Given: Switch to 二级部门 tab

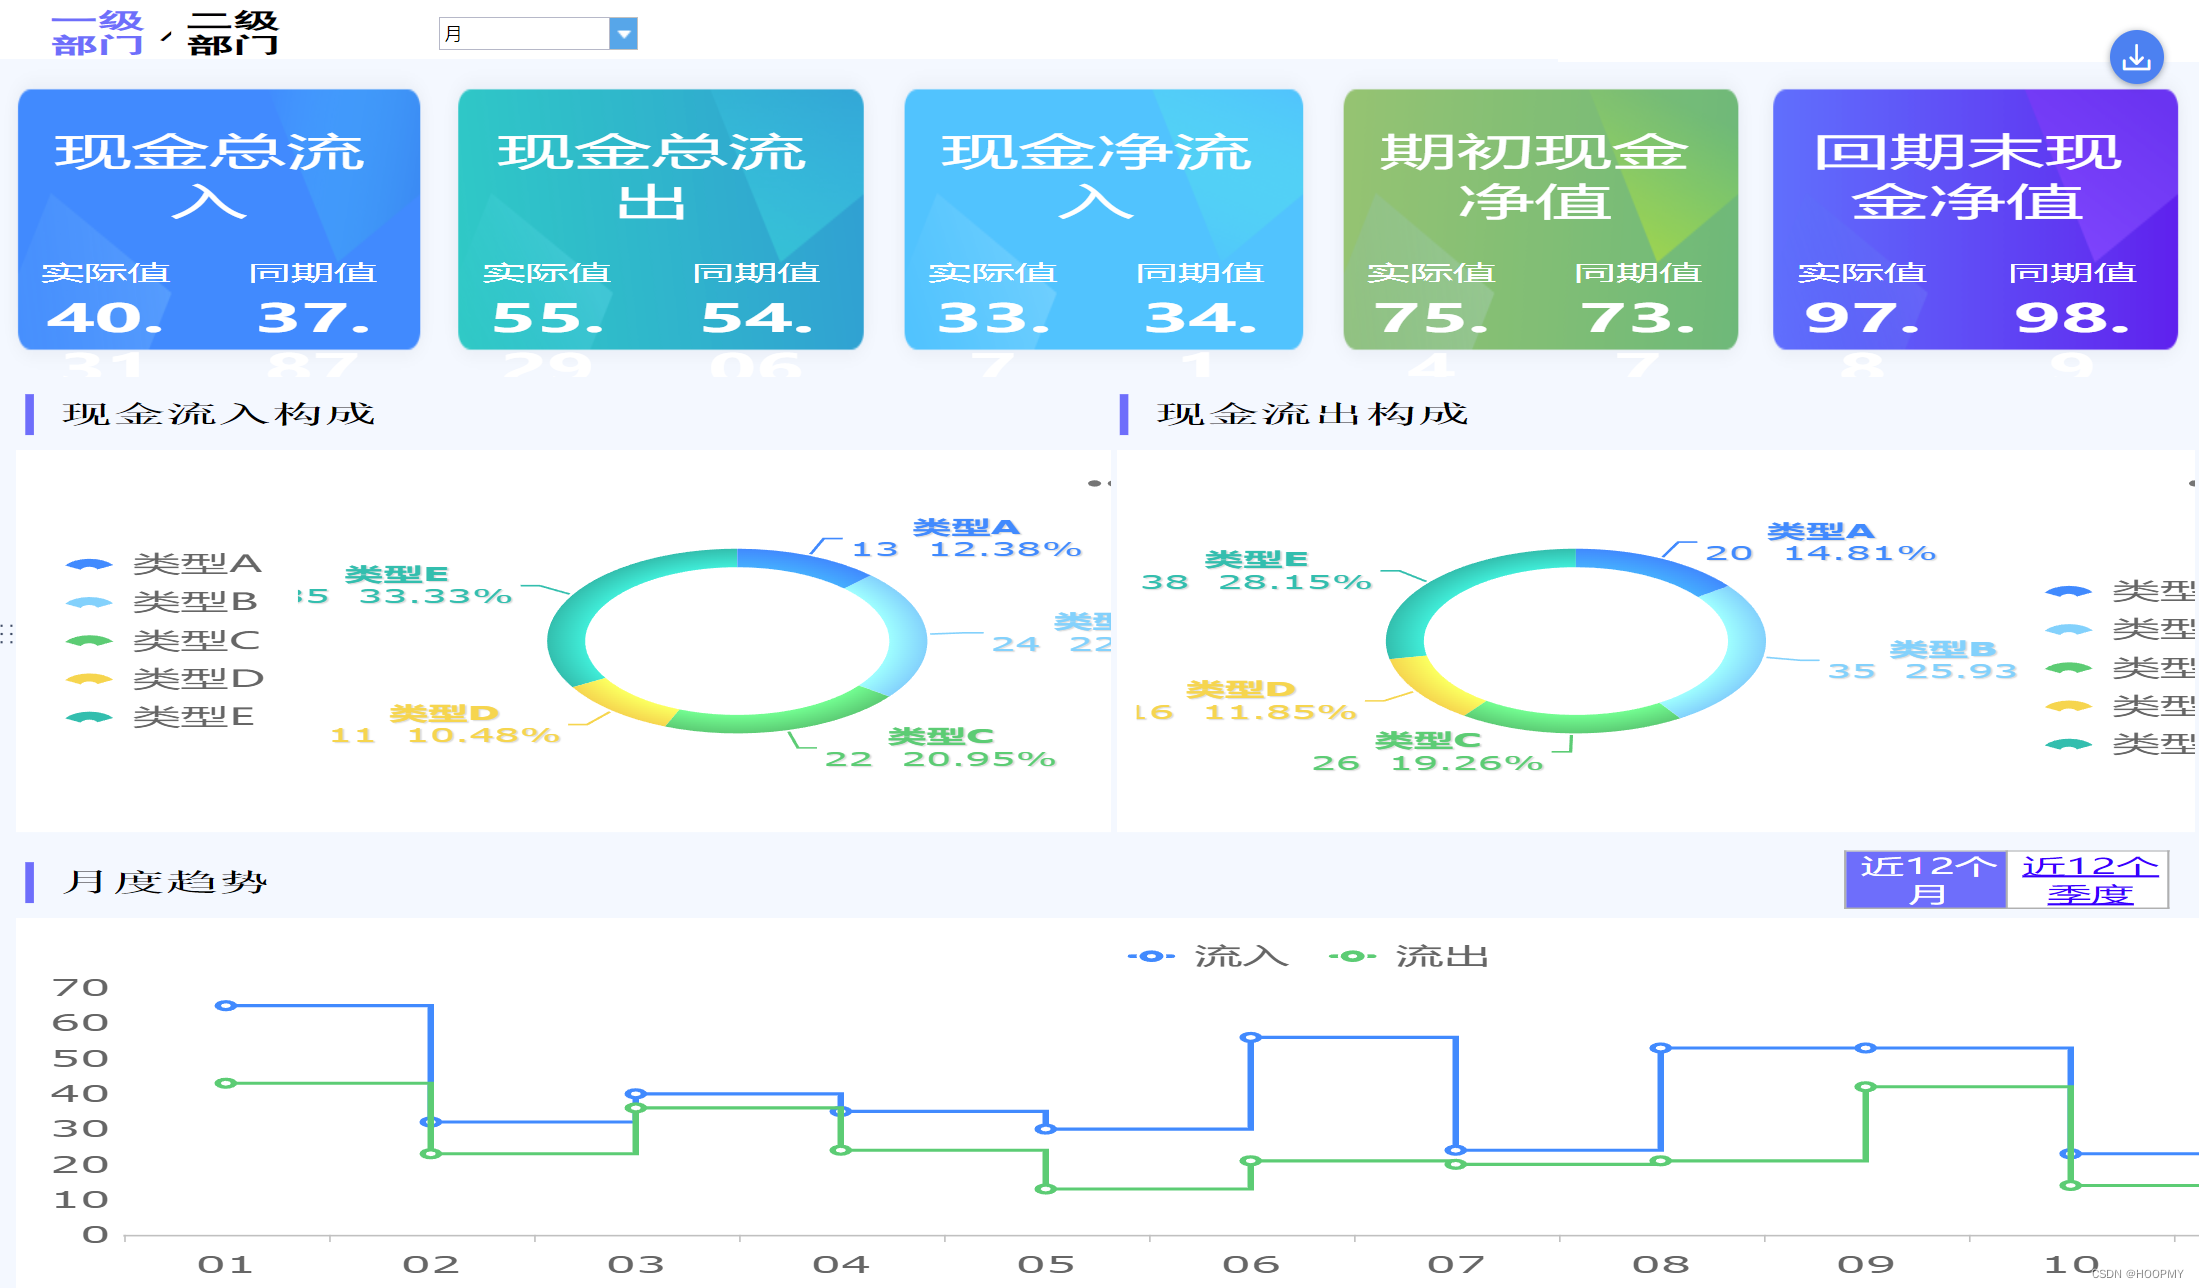Looking at the screenshot, I should coord(232,33).
